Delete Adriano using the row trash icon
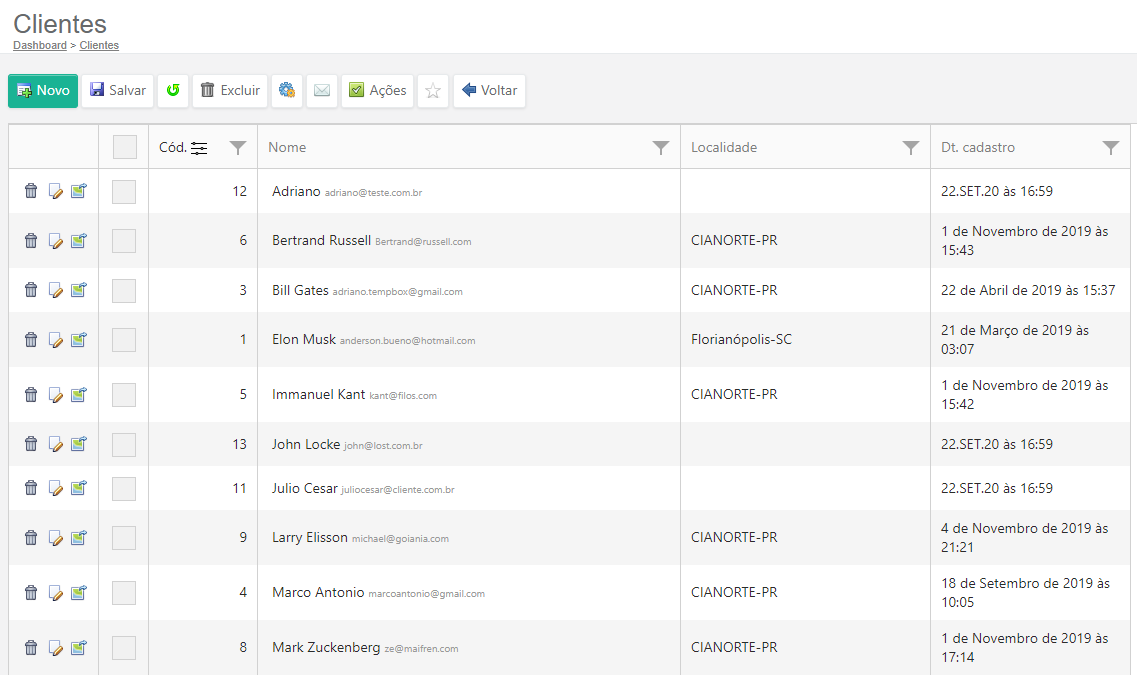Viewport: 1137px width, 675px height. pyautogui.click(x=31, y=191)
